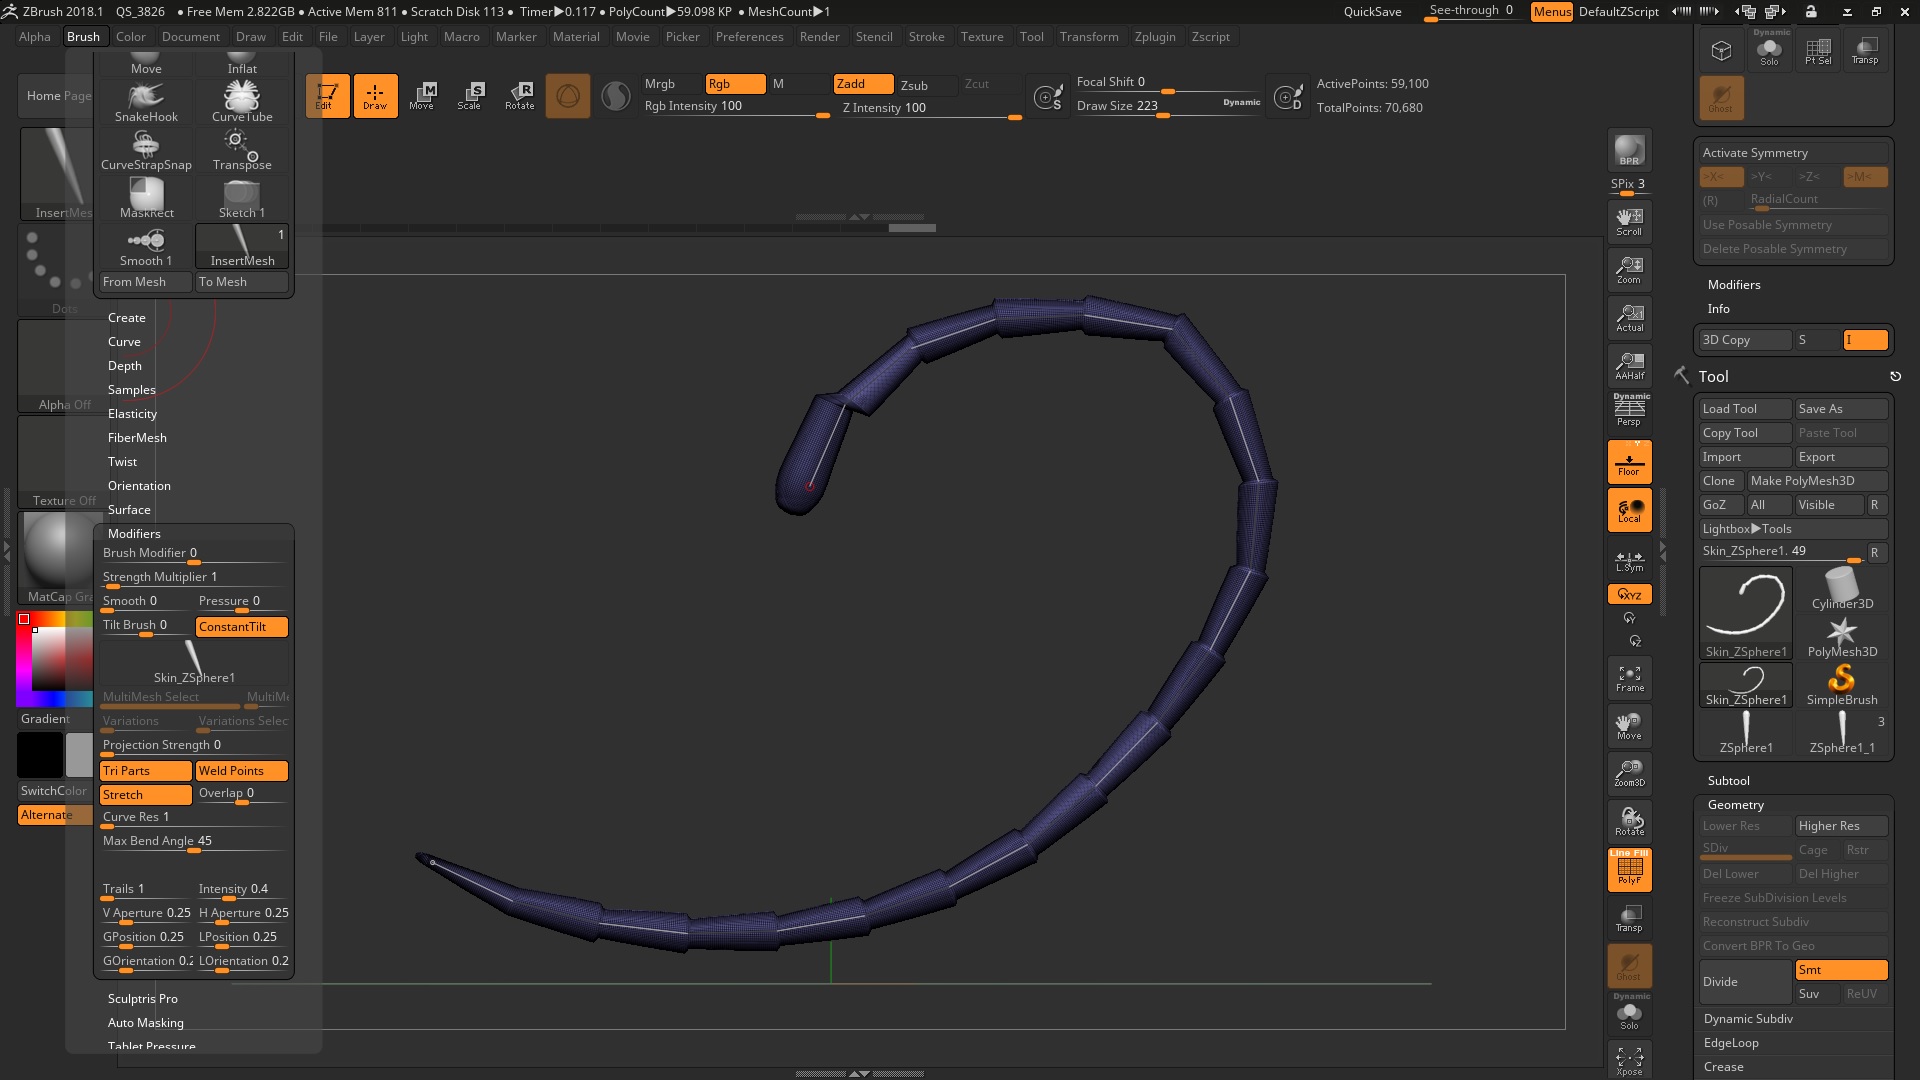Expand the Create brush section
The width and height of the screenshot is (1920, 1080).
(127, 318)
